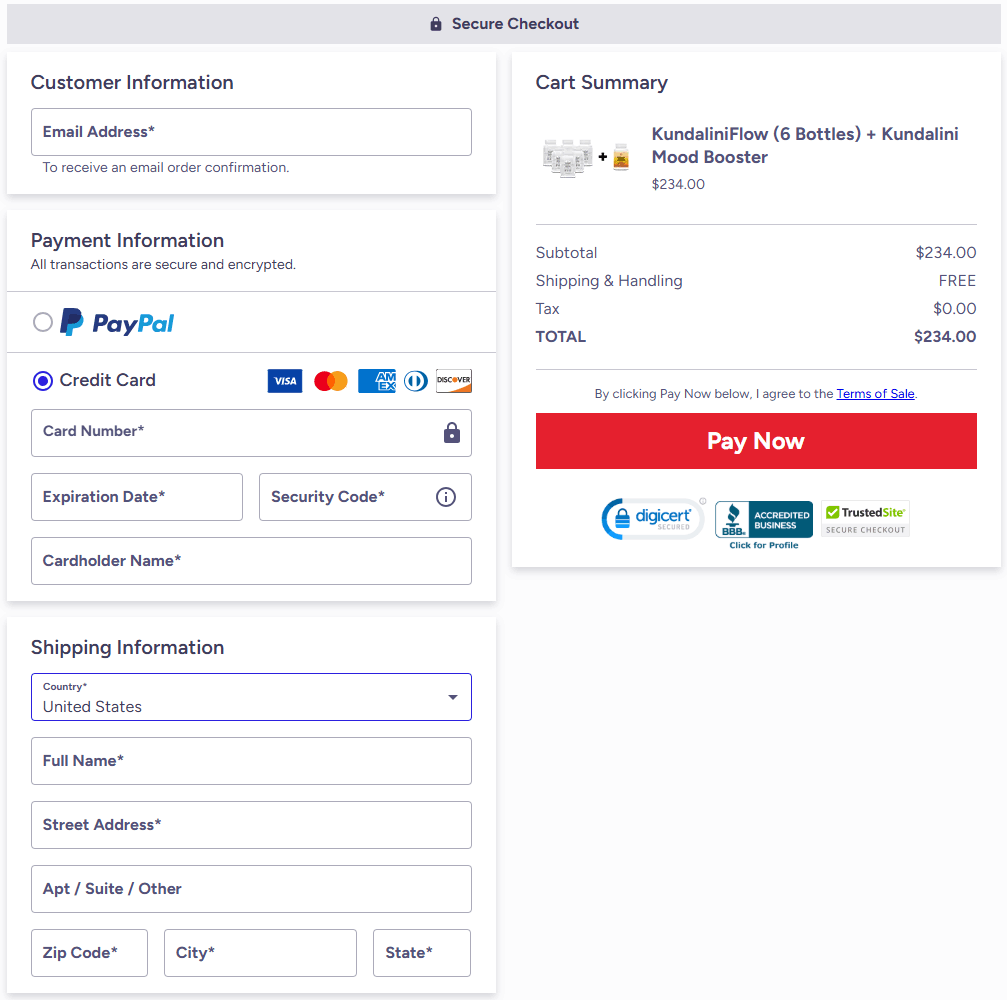Screen dimensions: 1007x1000
Task: Click the Discover card icon
Action: tap(454, 381)
